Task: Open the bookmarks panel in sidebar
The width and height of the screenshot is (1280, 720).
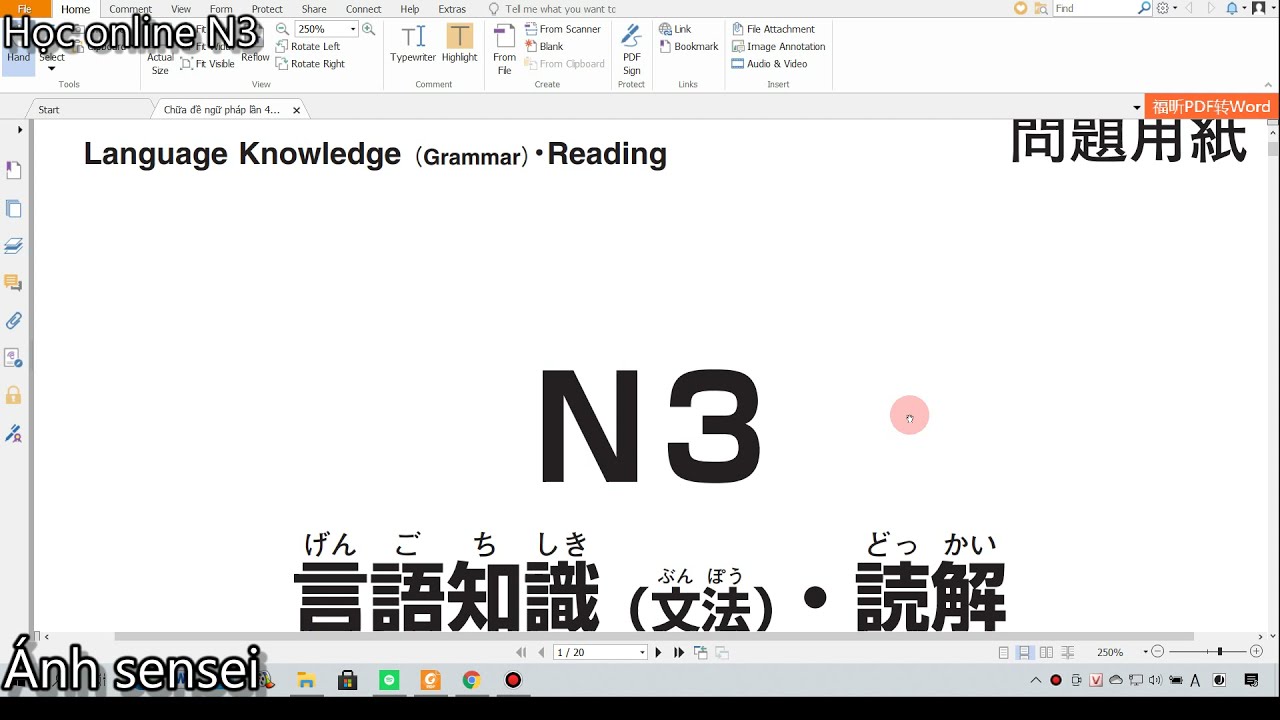Action: click(14, 171)
